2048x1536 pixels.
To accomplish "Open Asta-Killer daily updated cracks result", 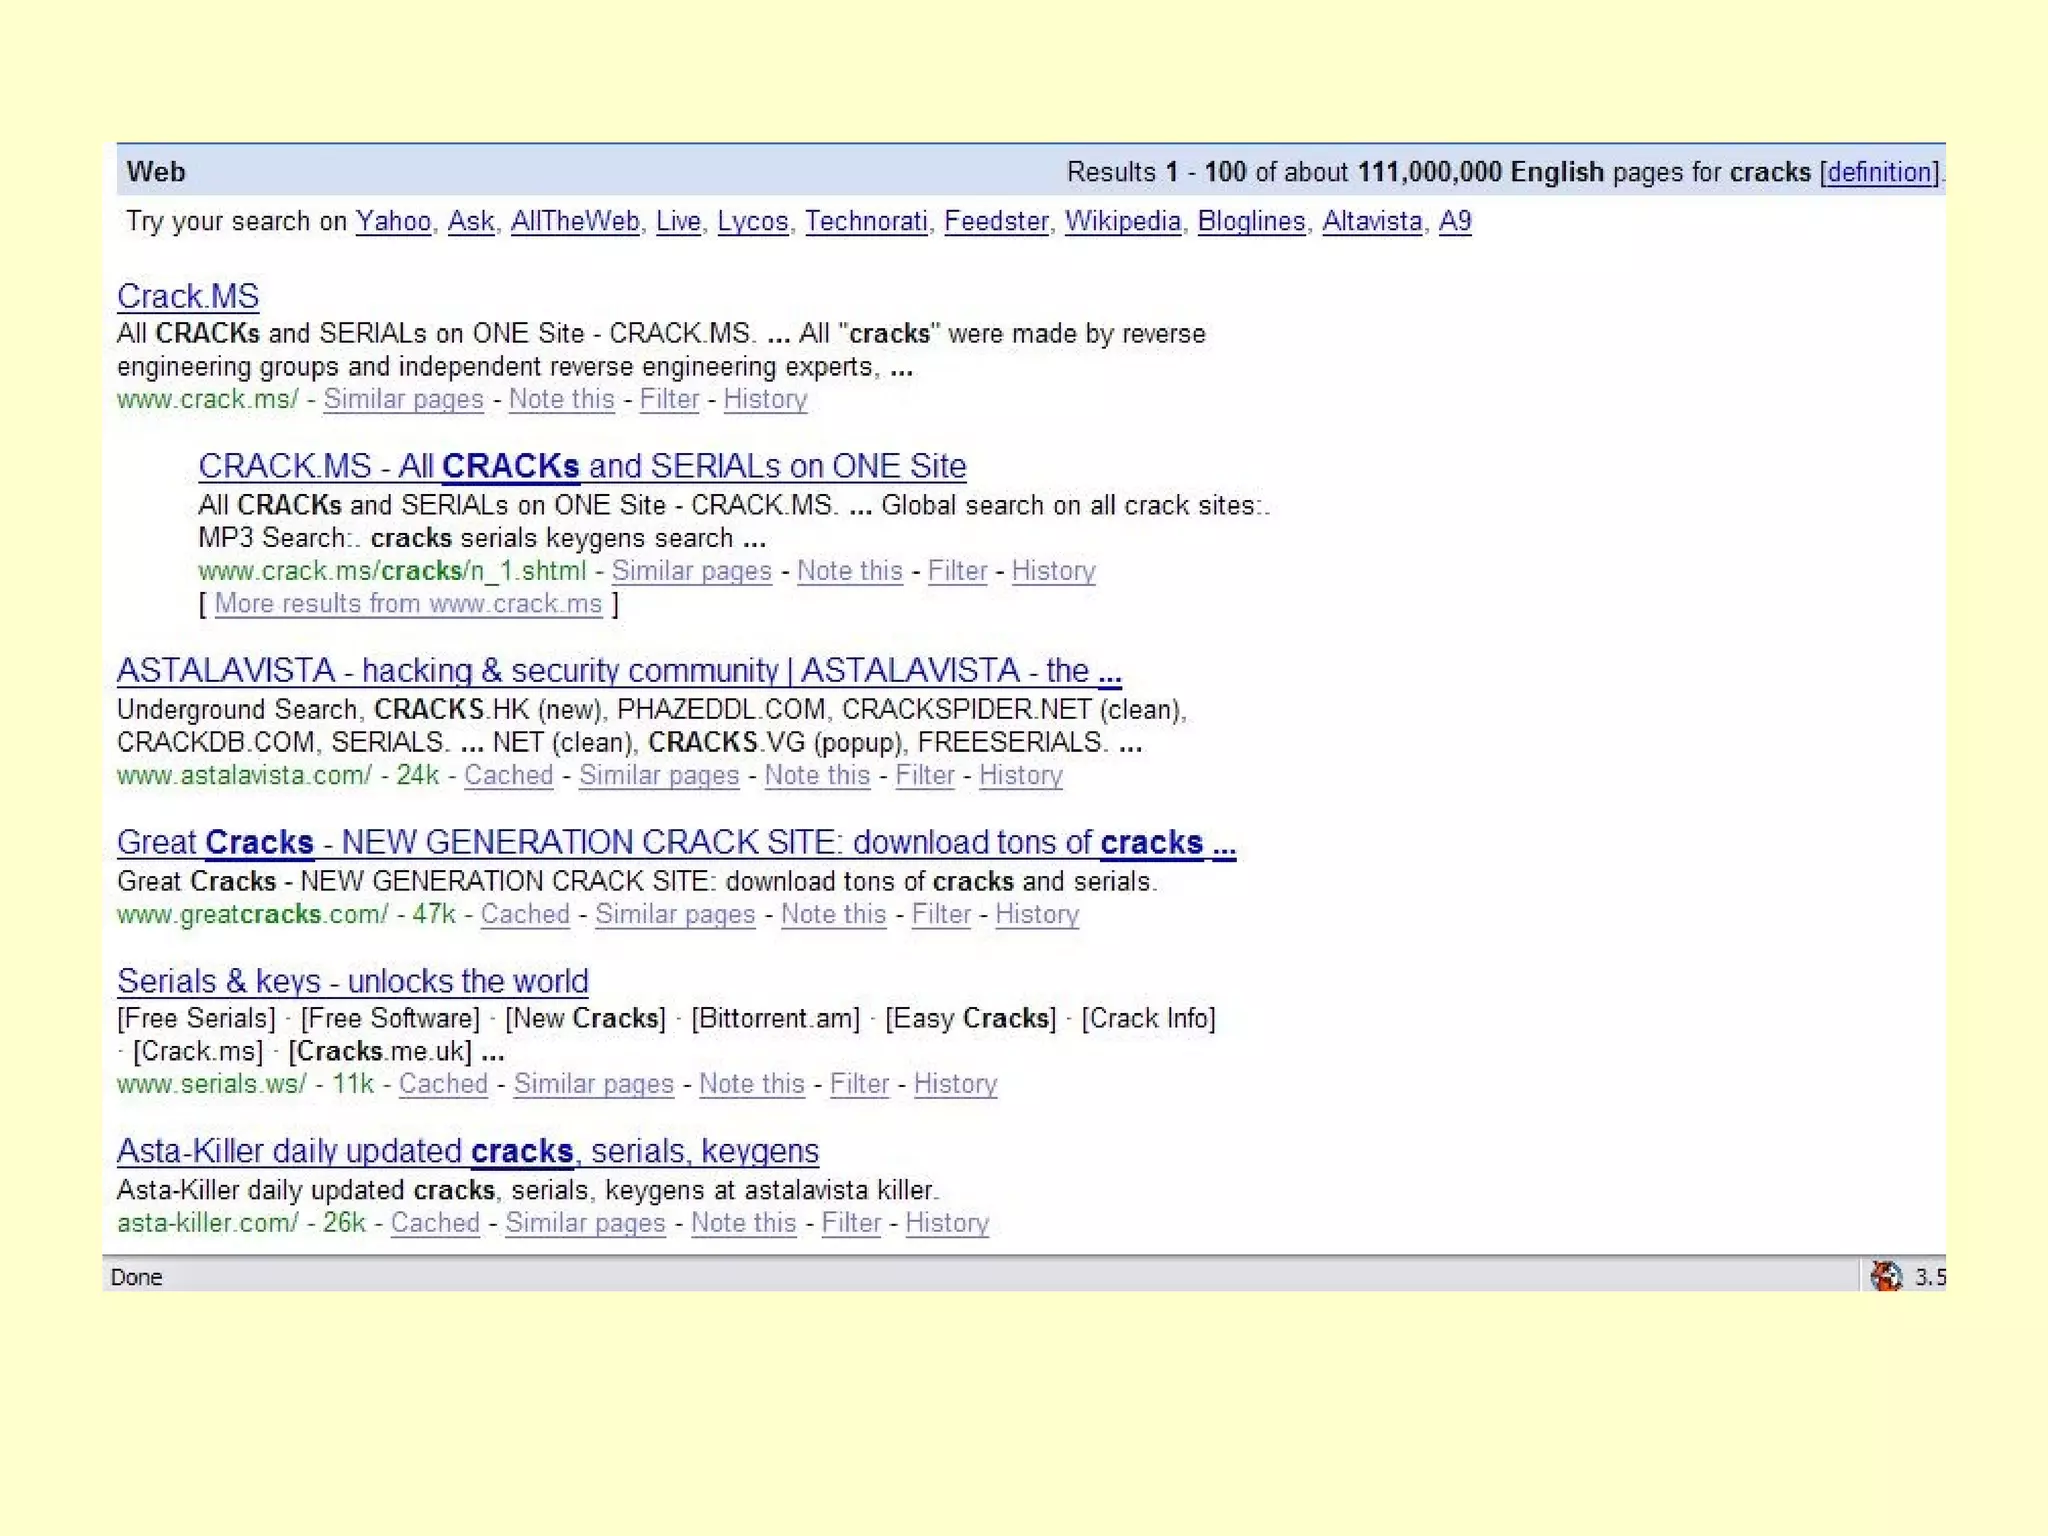I will [467, 1151].
